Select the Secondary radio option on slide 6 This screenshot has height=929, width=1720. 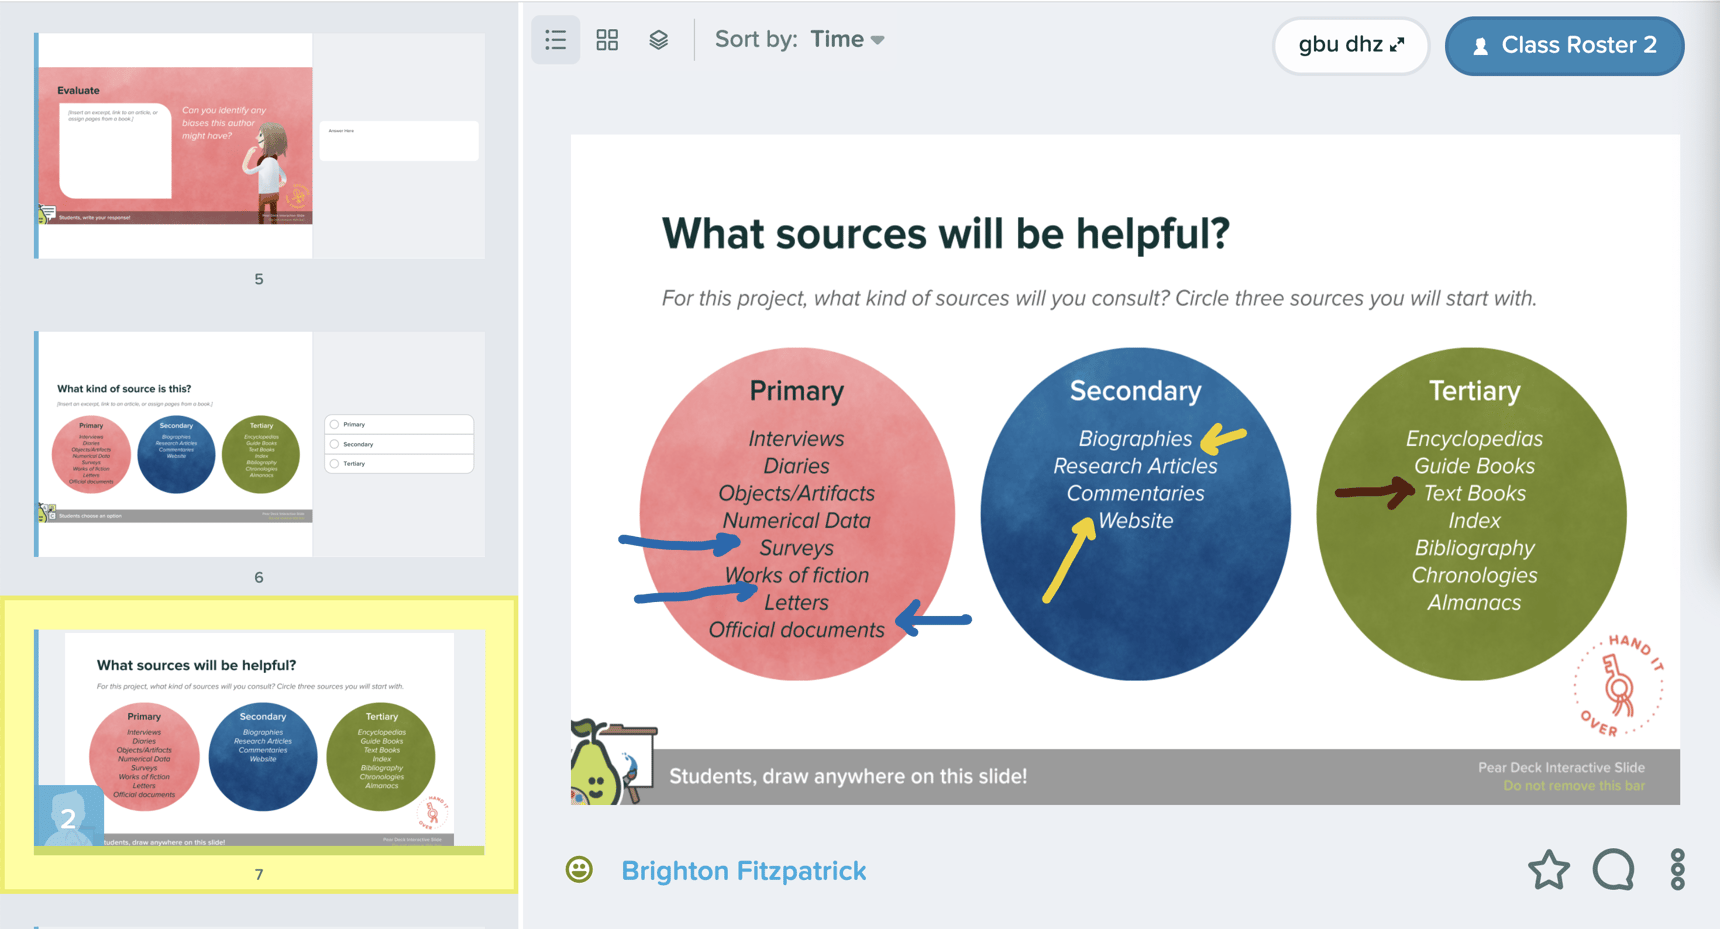[x=335, y=444]
